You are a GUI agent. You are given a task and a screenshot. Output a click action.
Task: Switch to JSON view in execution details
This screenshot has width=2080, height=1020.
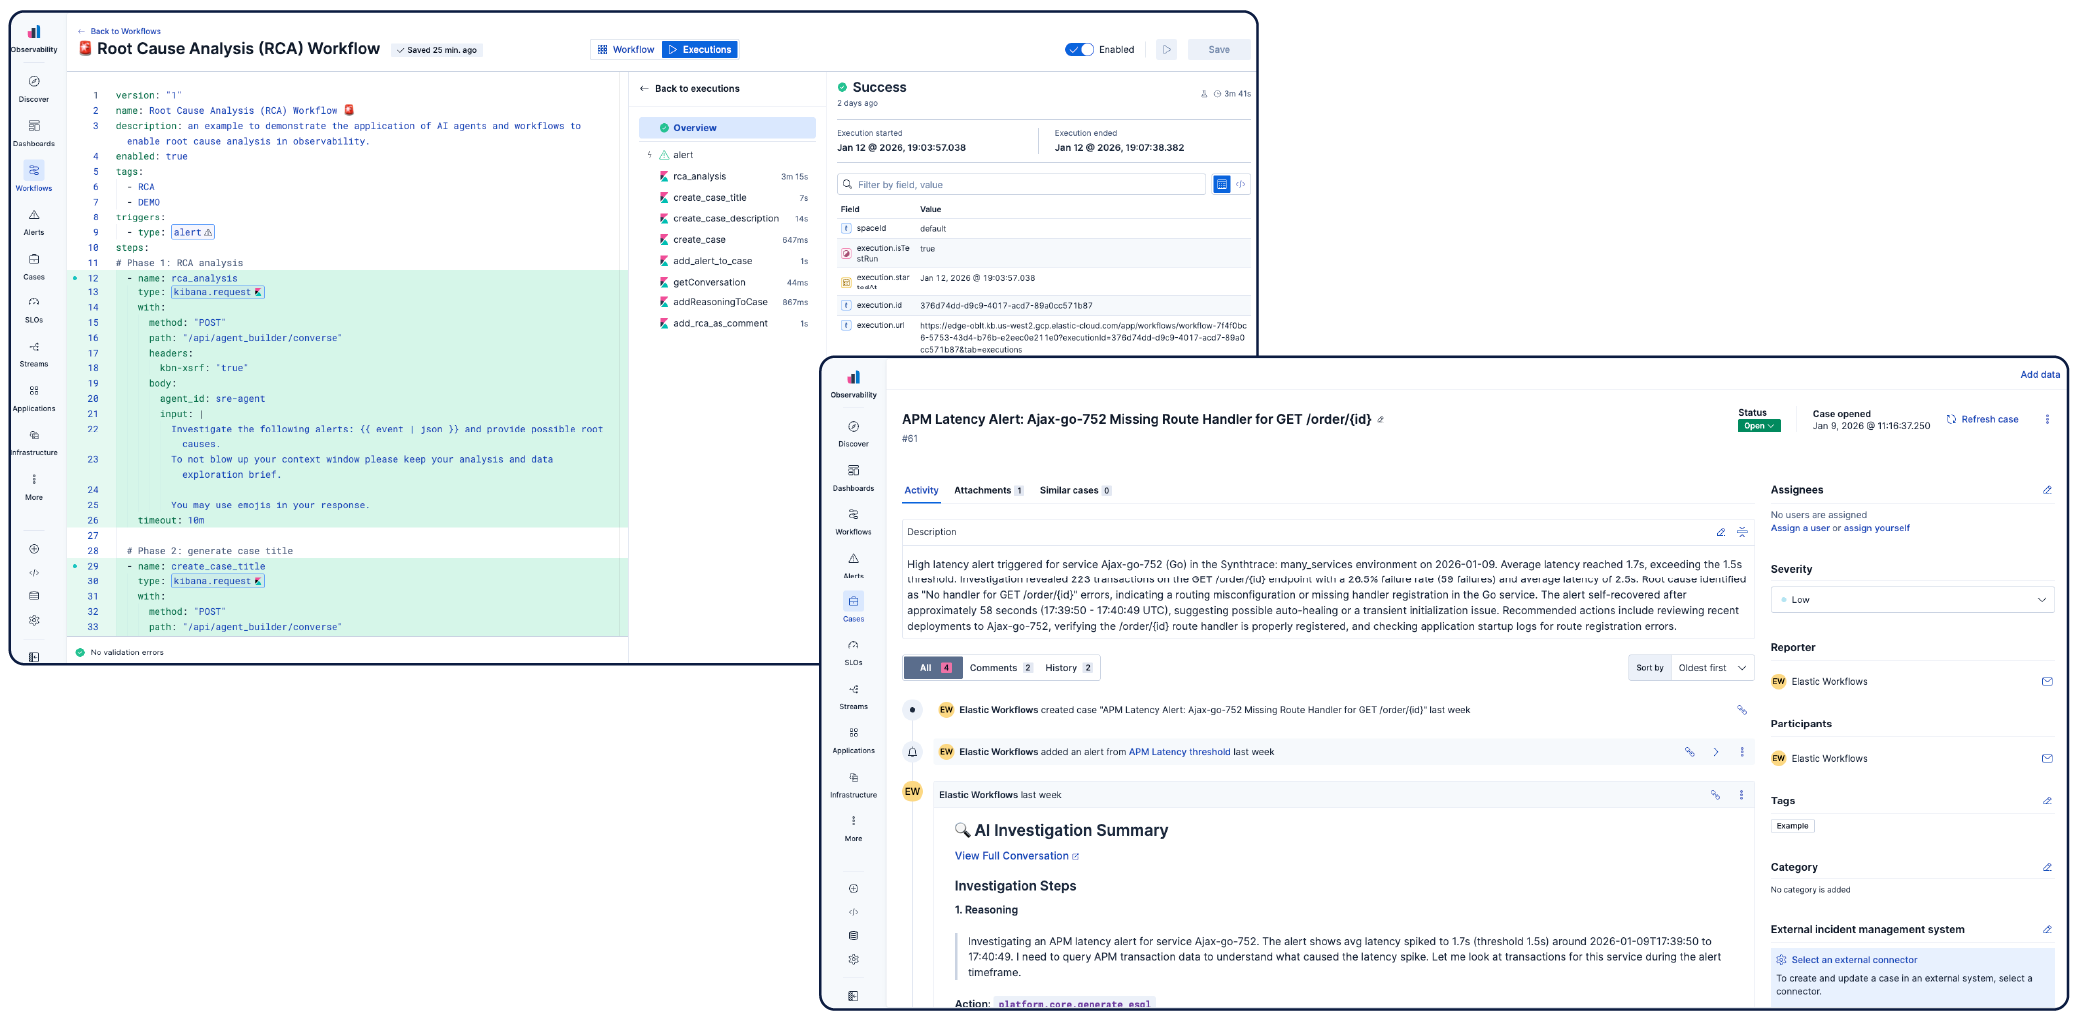(1241, 185)
